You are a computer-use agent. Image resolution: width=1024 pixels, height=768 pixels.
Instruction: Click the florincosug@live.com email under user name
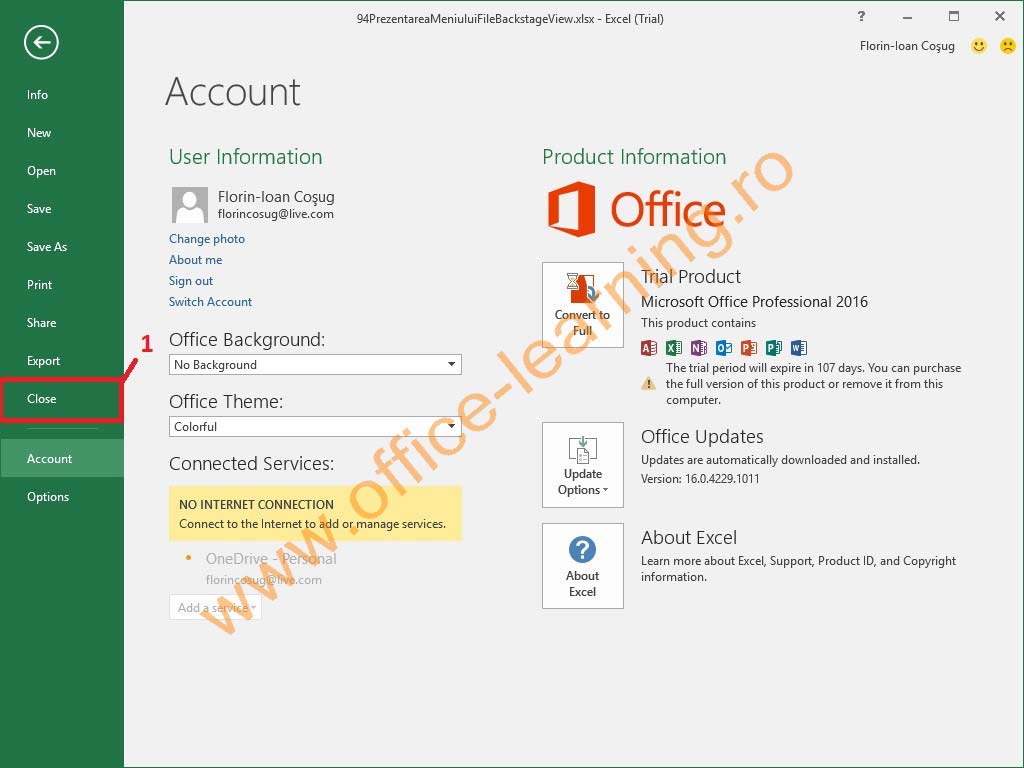(276, 214)
